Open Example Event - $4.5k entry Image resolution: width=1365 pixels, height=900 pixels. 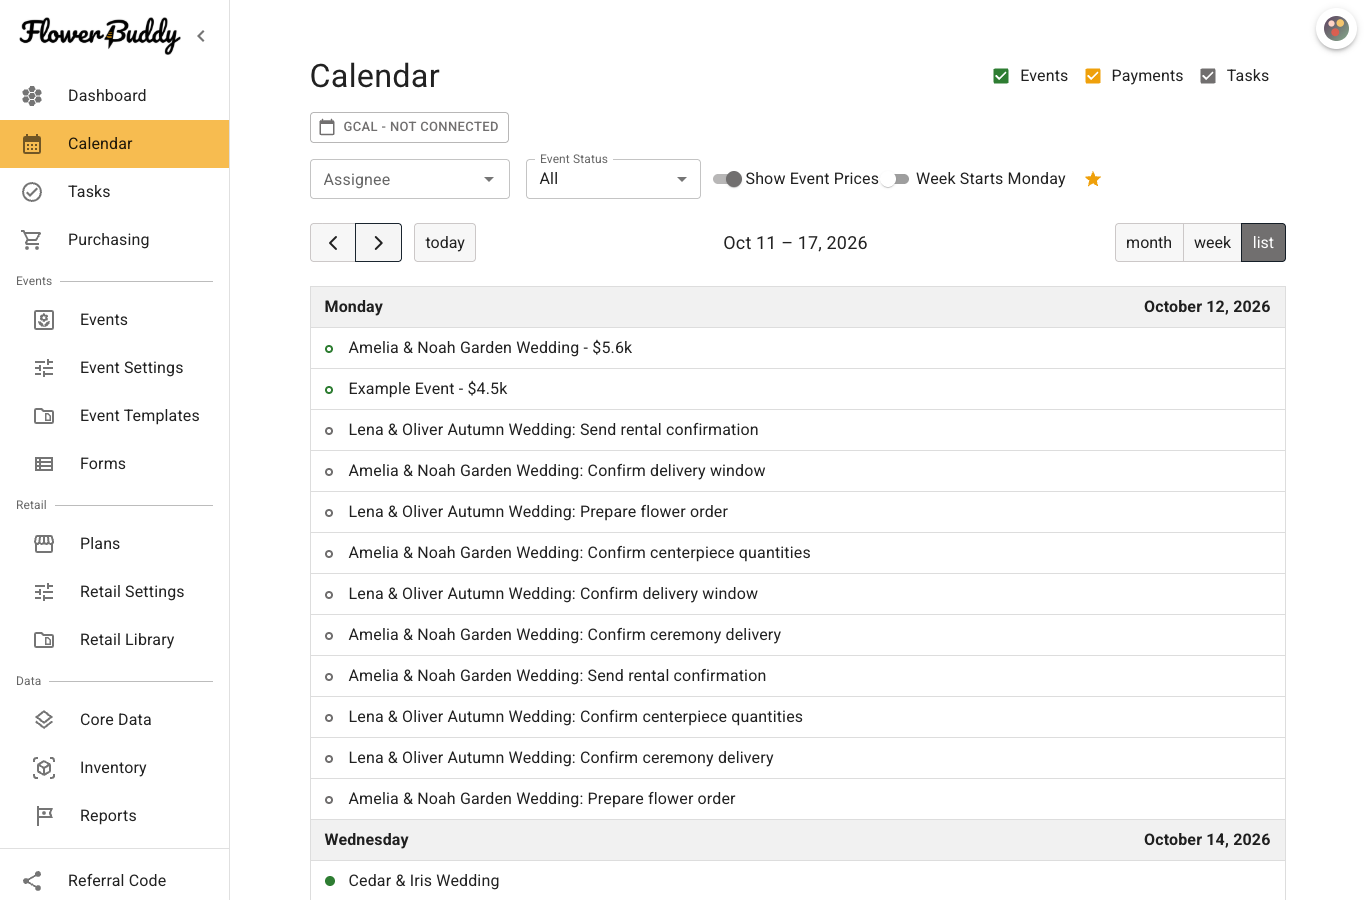coord(797,389)
